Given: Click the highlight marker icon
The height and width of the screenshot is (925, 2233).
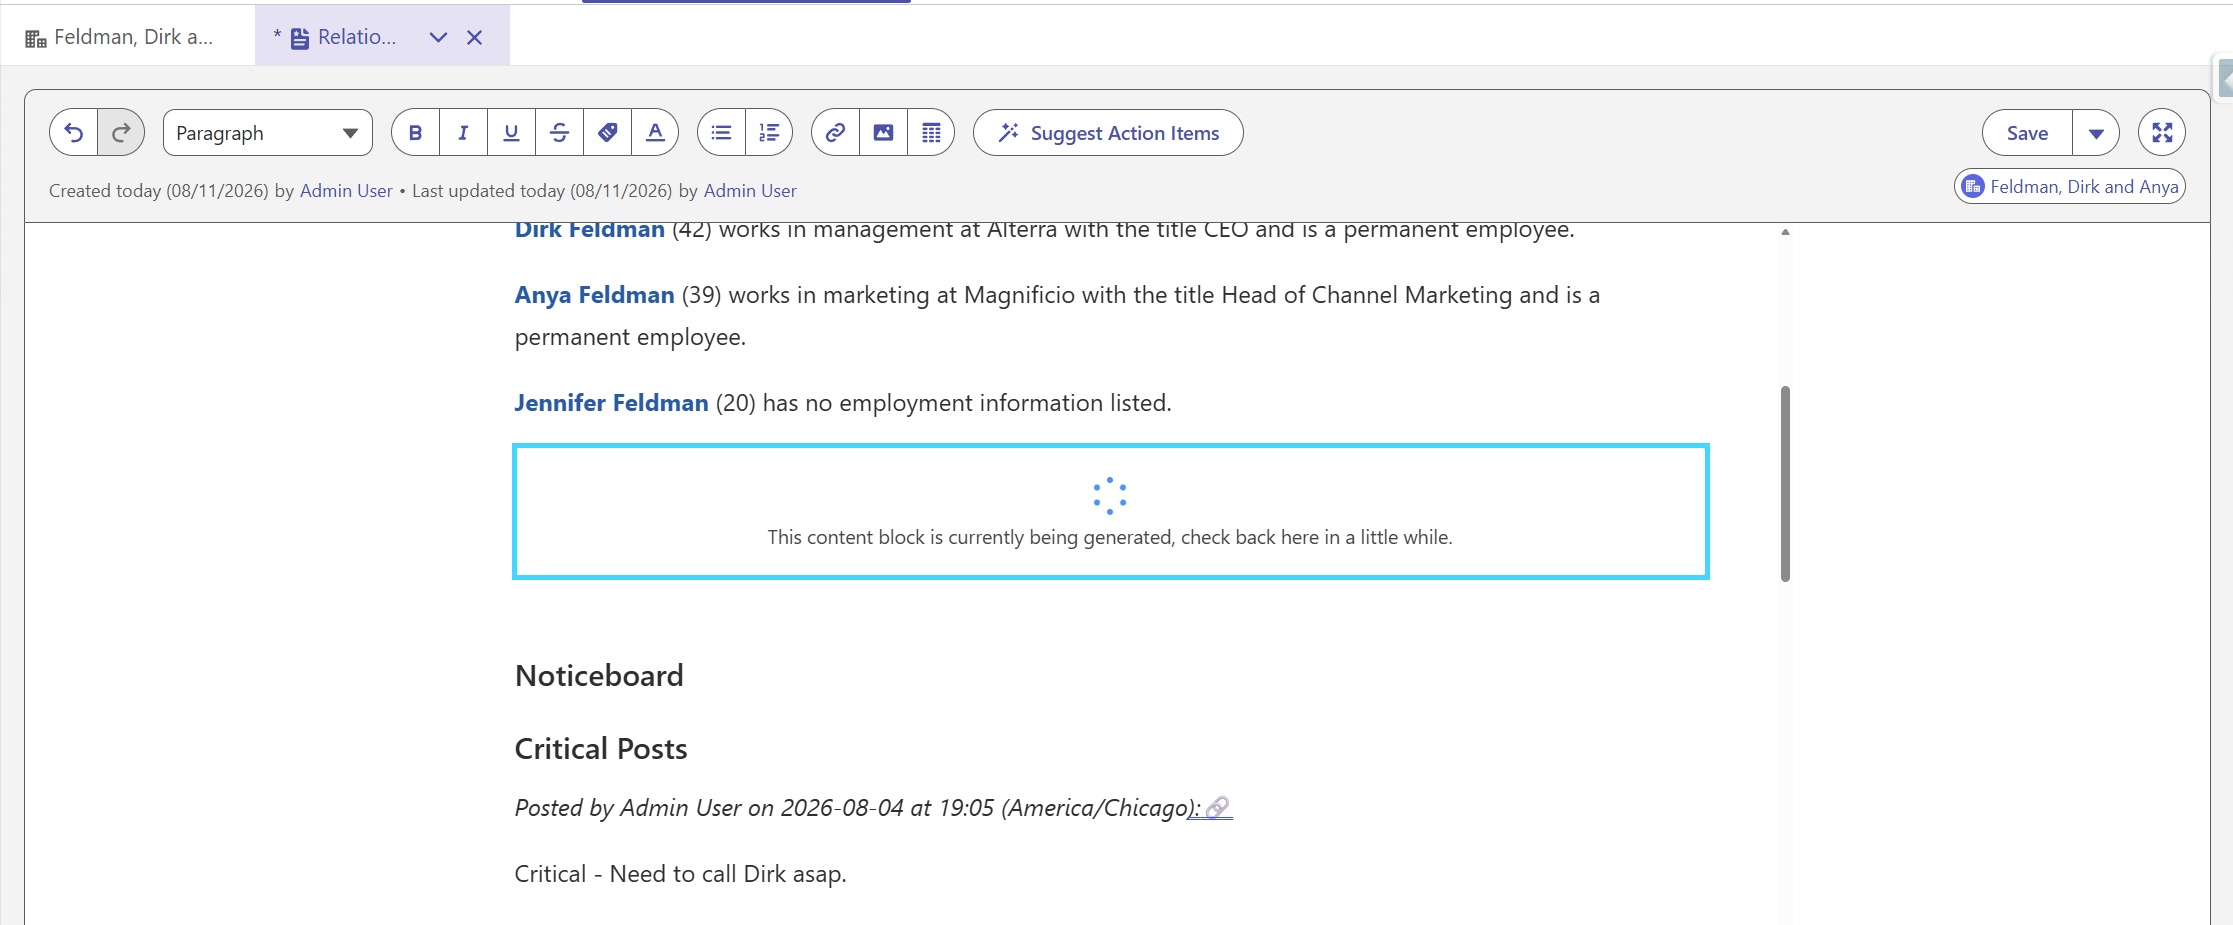Looking at the screenshot, I should pyautogui.click(x=607, y=133).
